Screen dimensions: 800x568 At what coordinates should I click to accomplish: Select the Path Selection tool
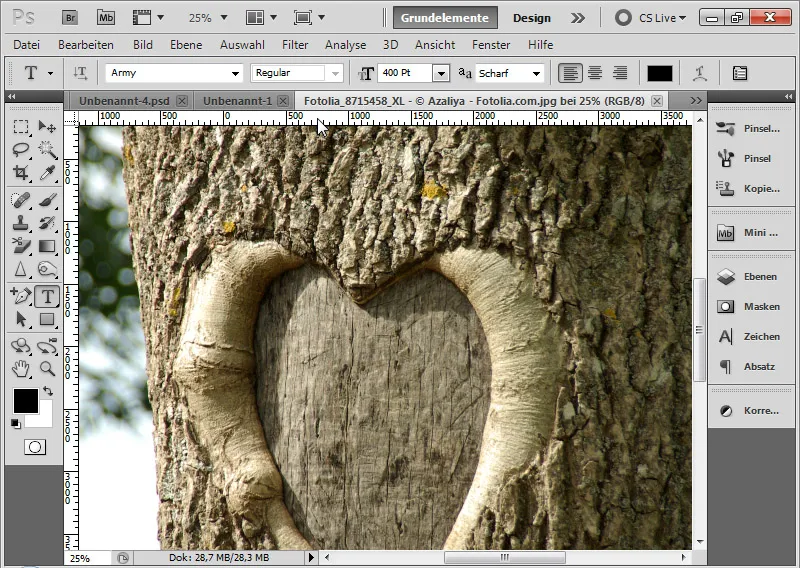pos(21,319)
